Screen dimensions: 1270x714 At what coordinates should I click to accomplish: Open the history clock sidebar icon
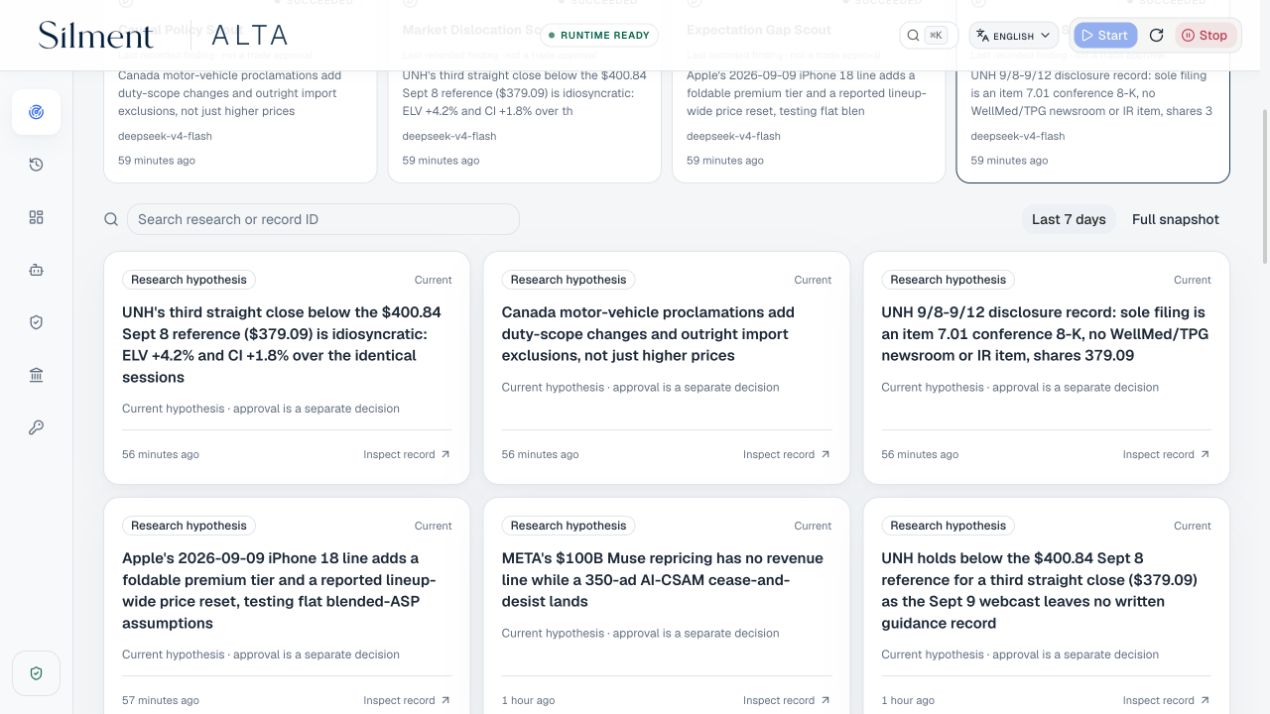36,164
